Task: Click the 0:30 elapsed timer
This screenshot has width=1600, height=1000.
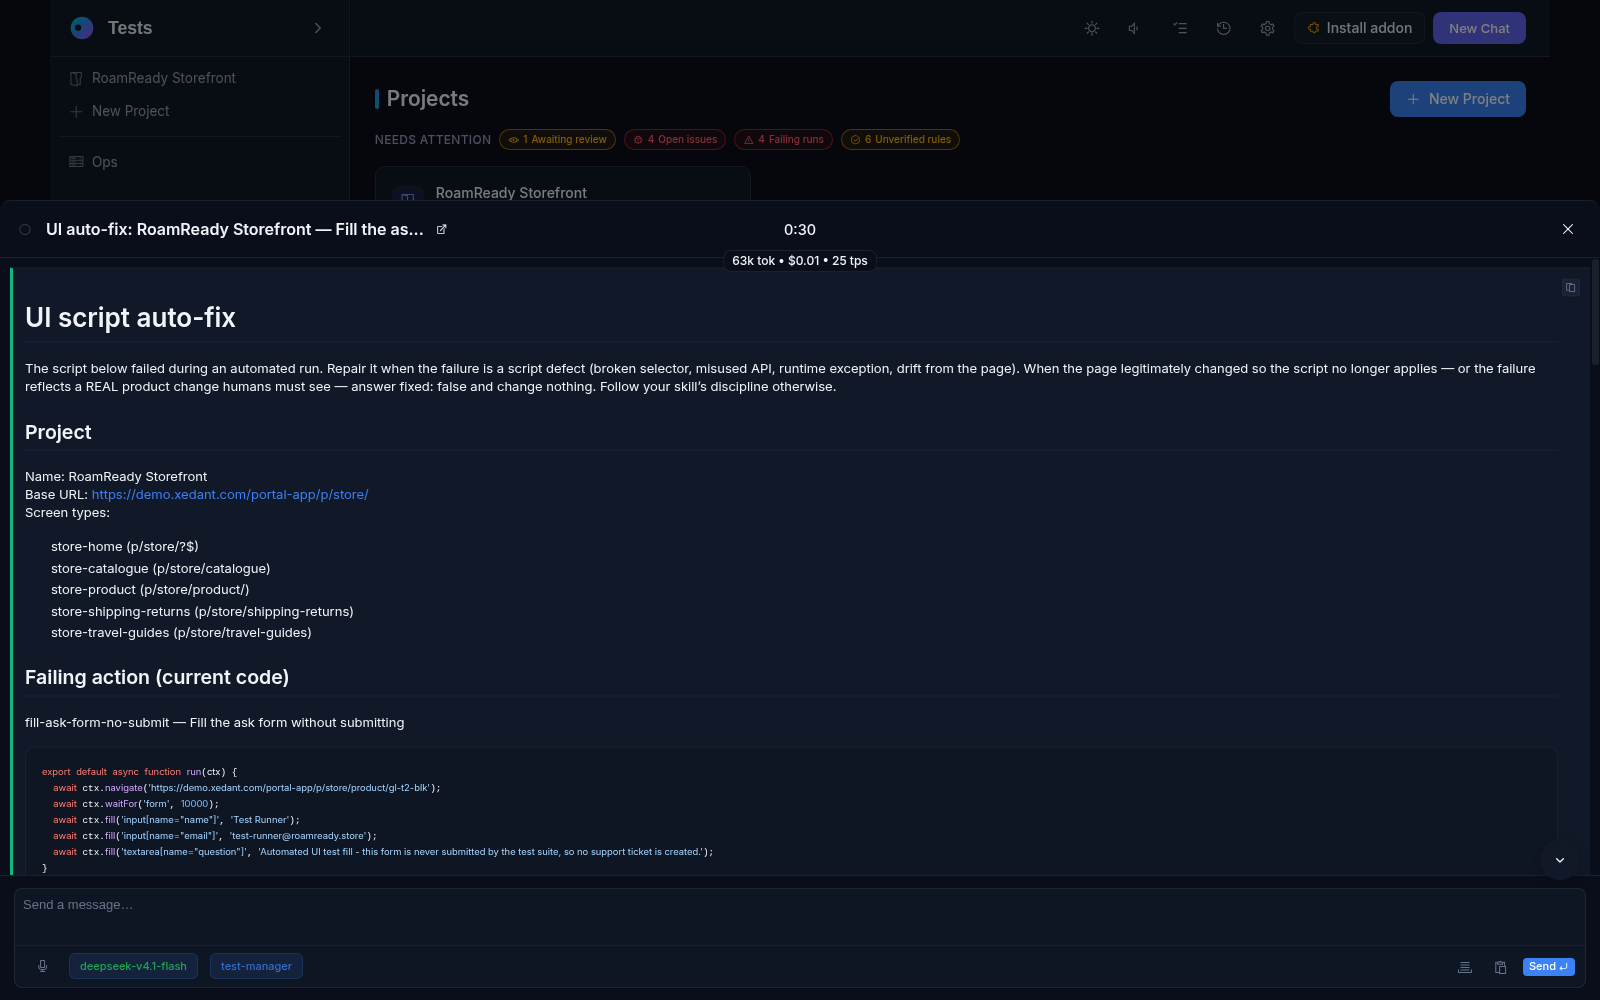Action: (x=800, y=230)
